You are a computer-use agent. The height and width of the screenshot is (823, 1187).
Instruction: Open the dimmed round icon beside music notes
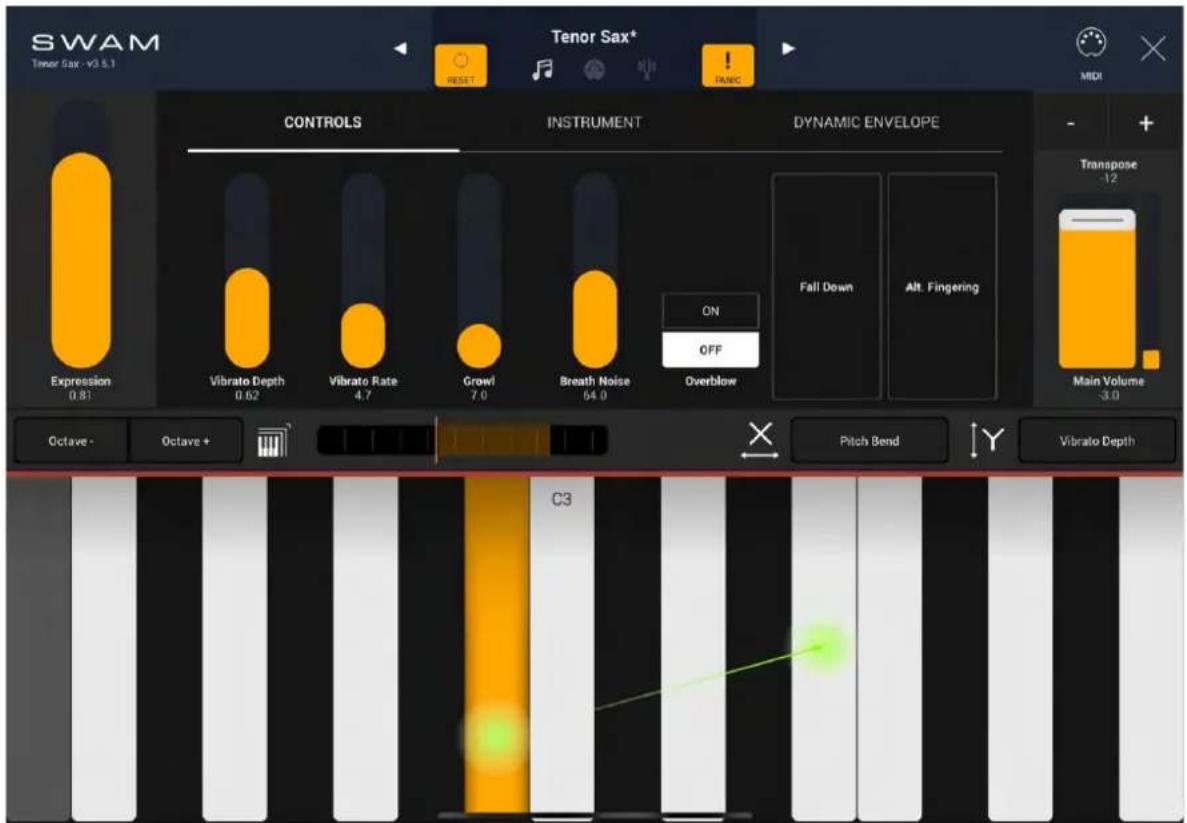594,70
